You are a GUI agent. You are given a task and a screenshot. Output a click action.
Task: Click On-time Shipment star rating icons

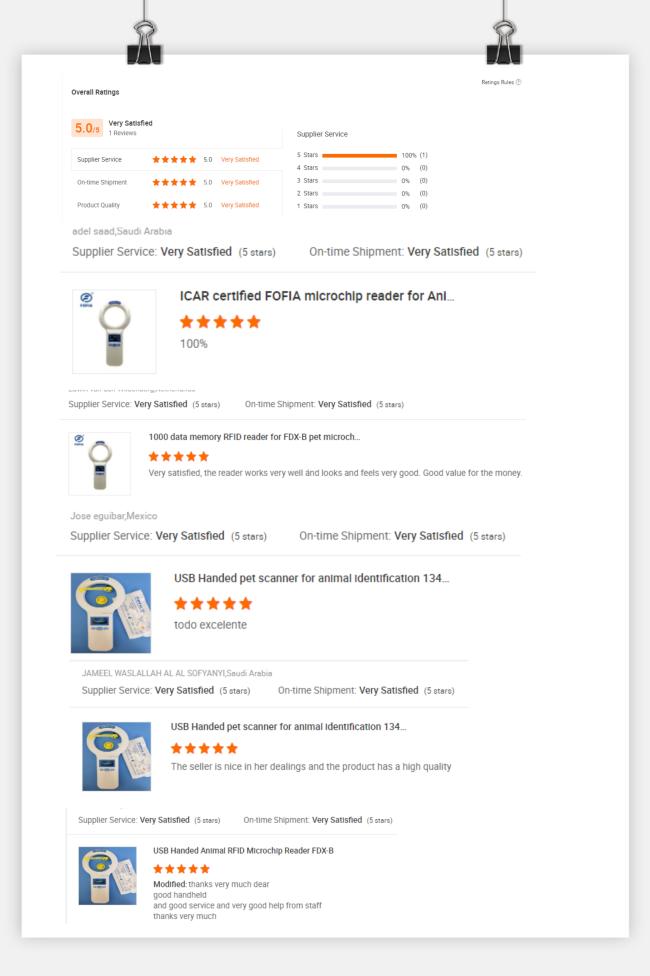(x=174, y=182)
